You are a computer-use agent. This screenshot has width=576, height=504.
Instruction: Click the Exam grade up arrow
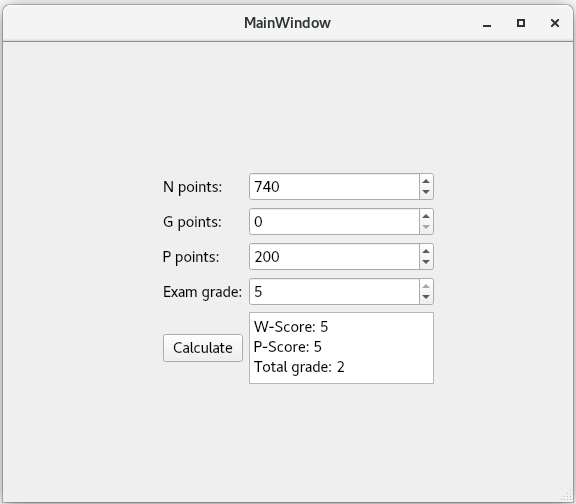coord(426,286)
